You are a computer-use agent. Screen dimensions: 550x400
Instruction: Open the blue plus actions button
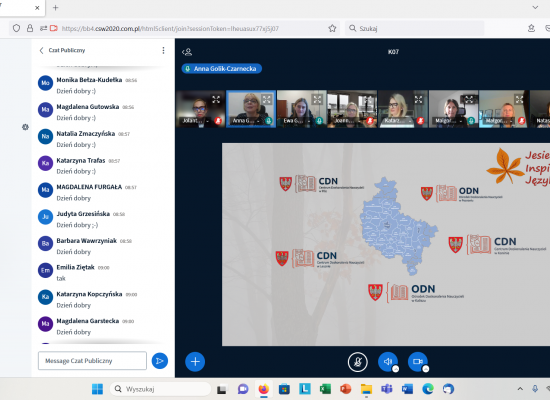tap(195, 361)
